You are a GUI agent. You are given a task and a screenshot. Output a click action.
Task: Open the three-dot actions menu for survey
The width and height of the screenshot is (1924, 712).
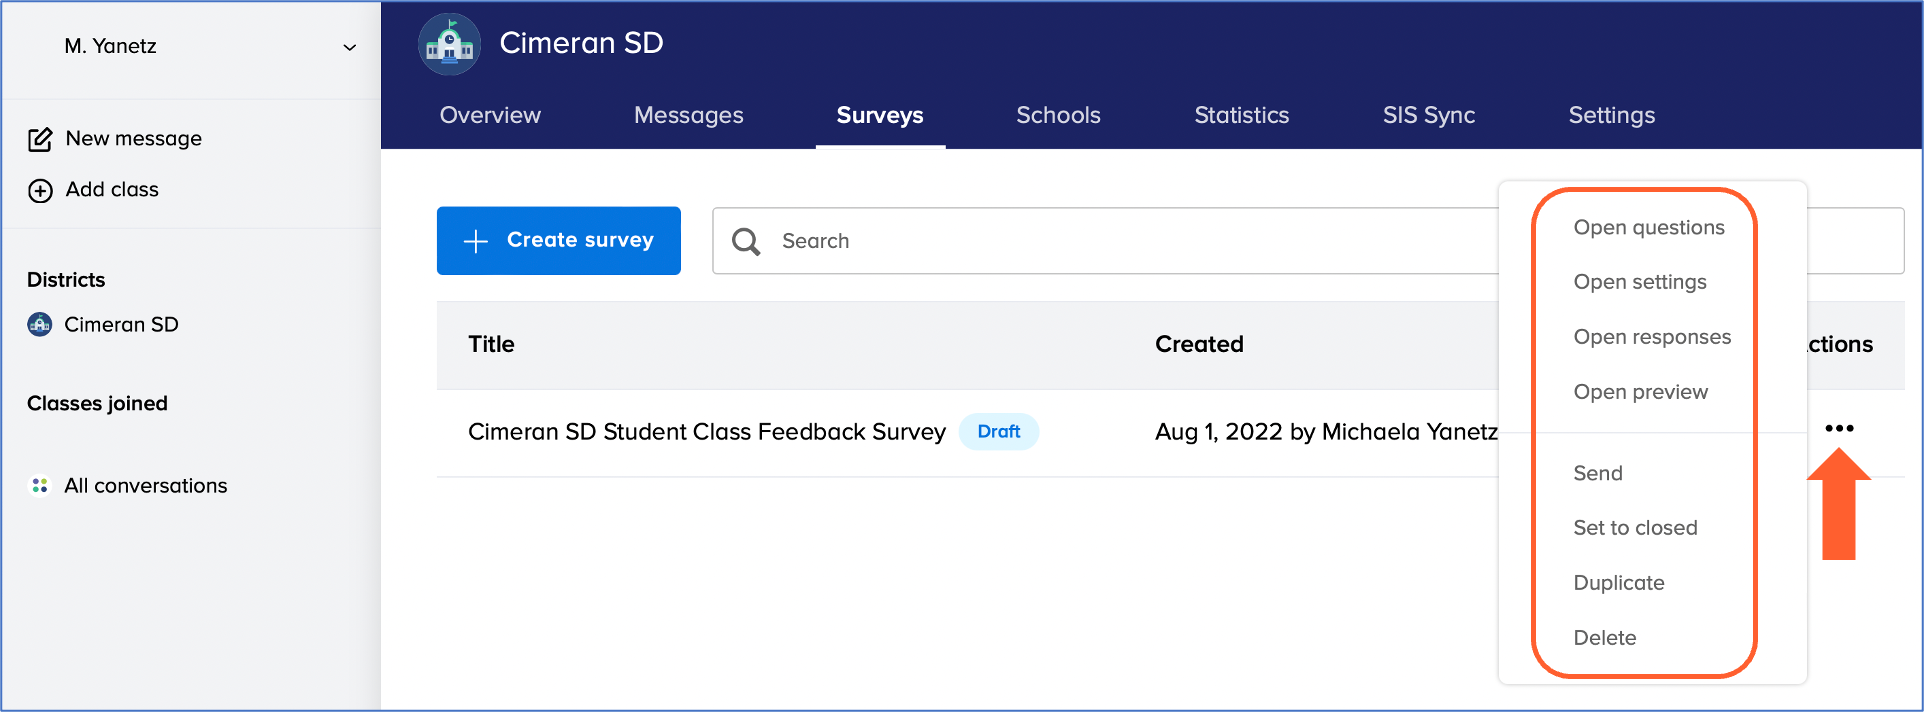tap(1838, 428)
